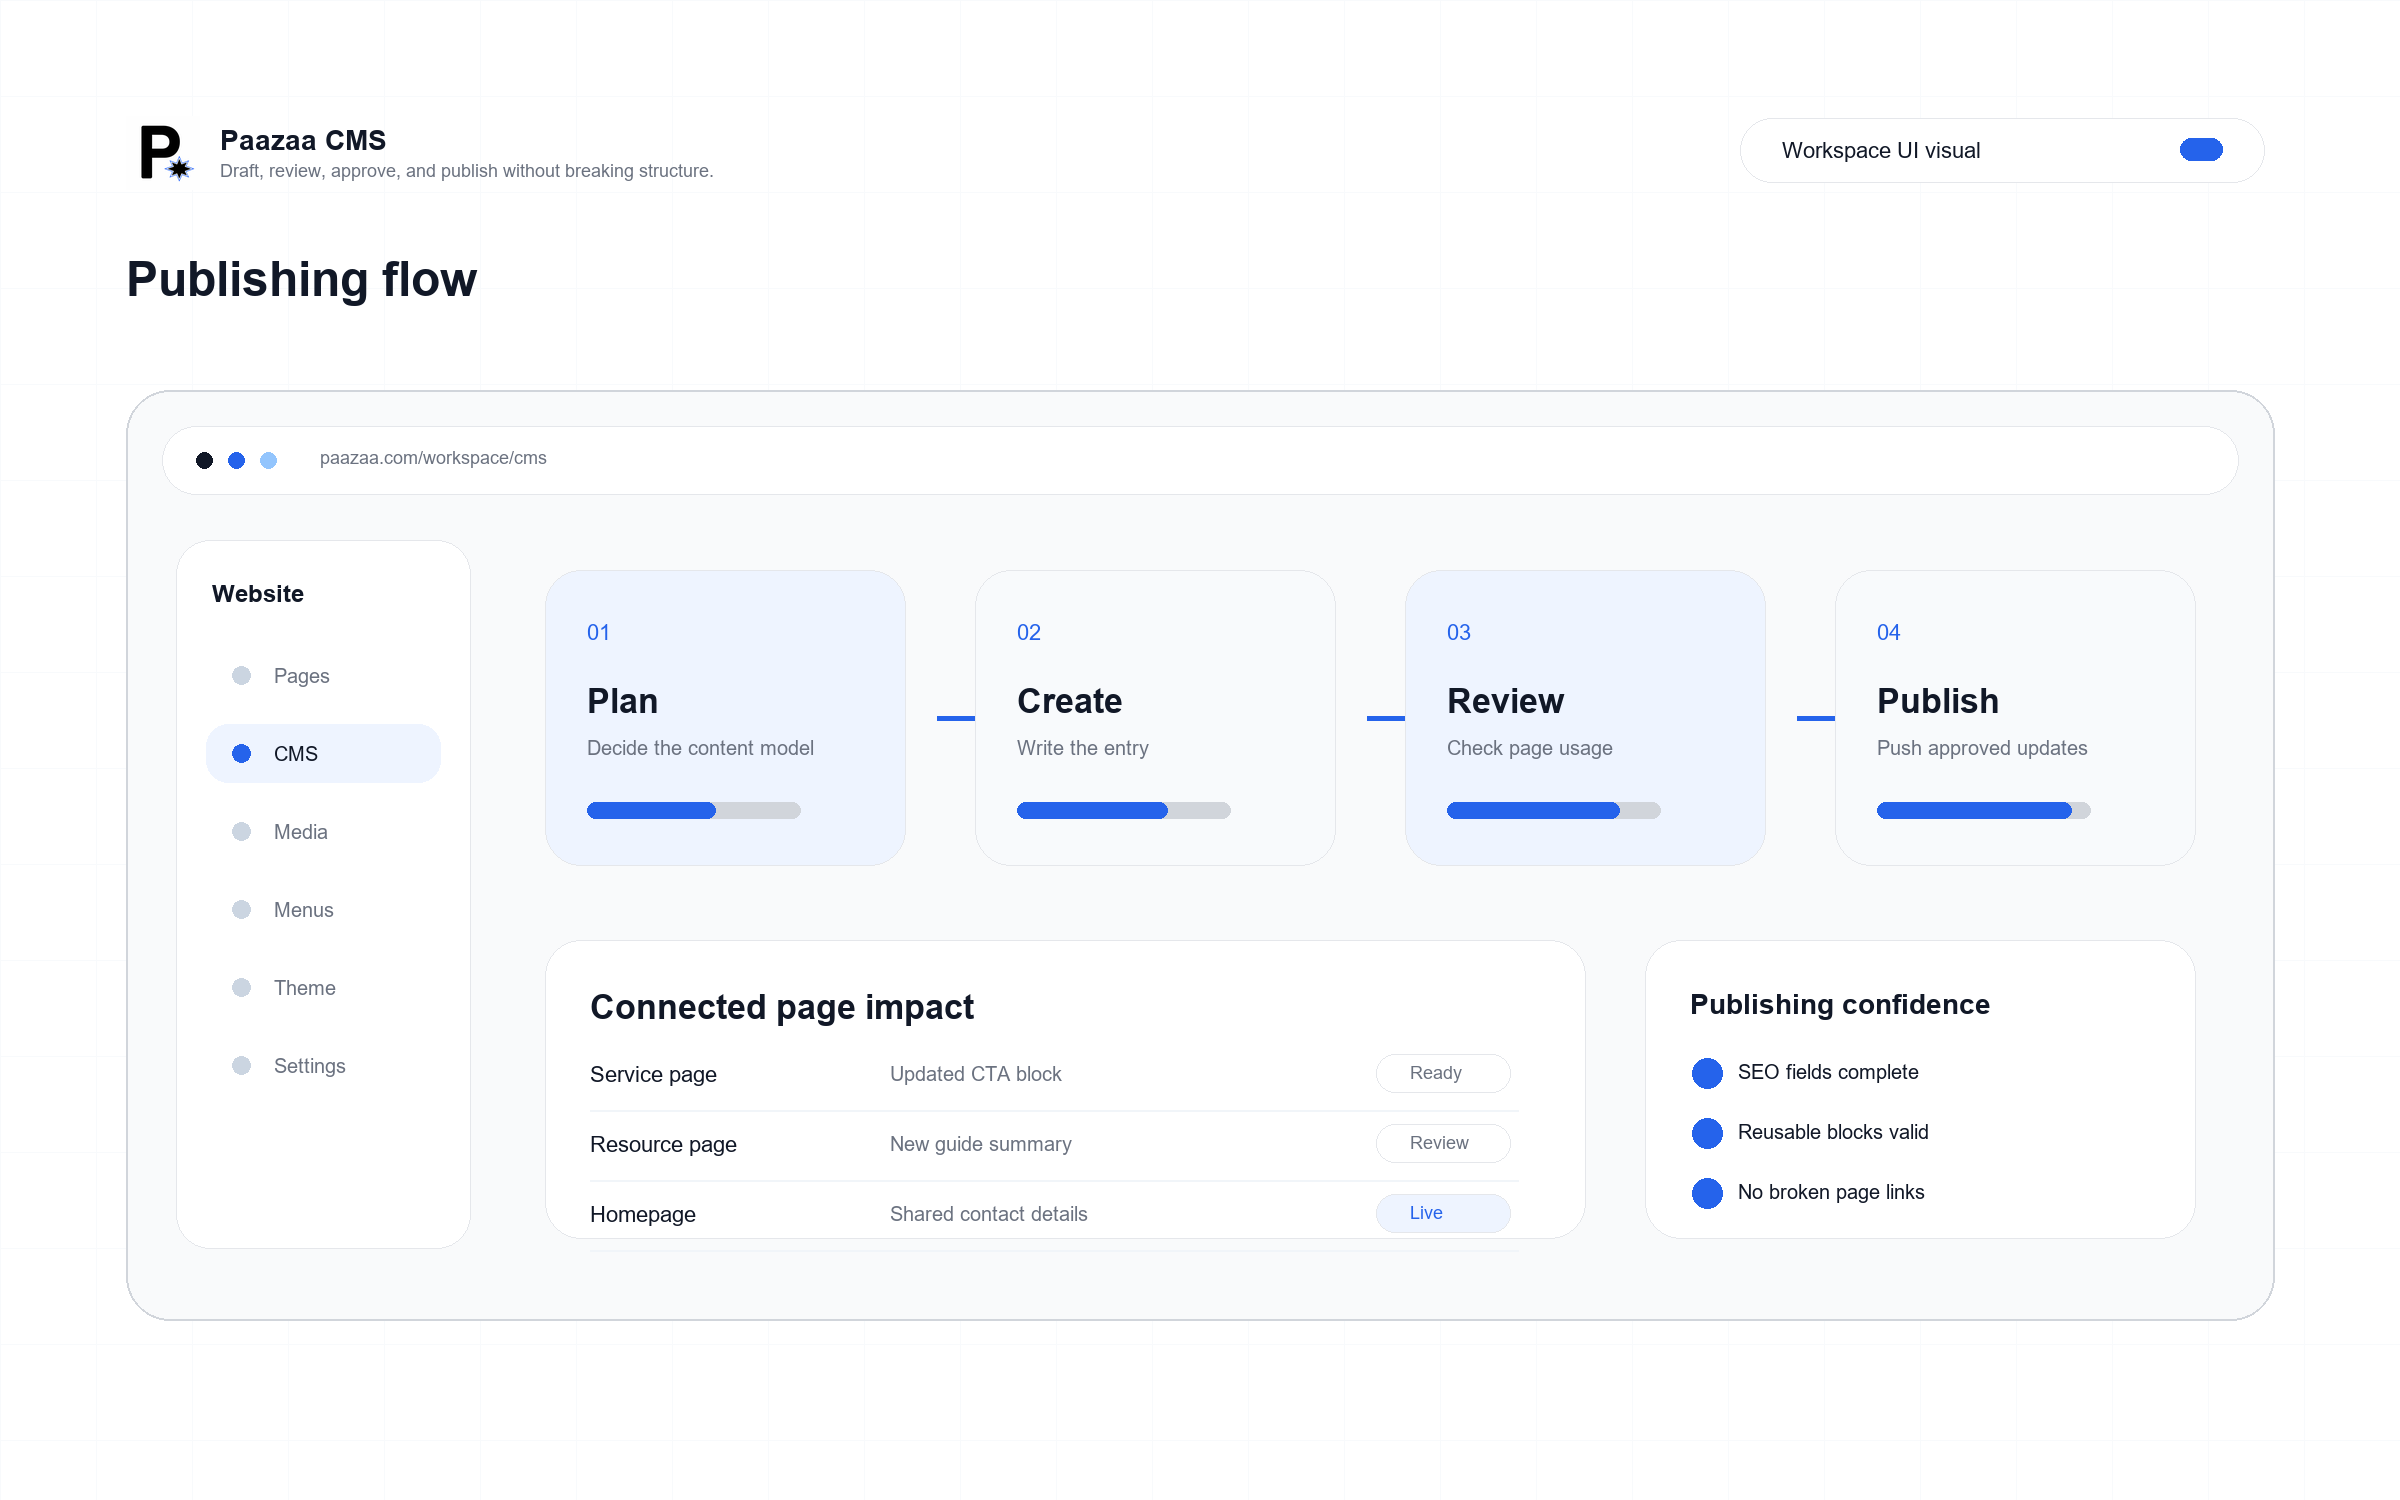Click the light blue window dot

pyautogui.click(x=269, y=460)
